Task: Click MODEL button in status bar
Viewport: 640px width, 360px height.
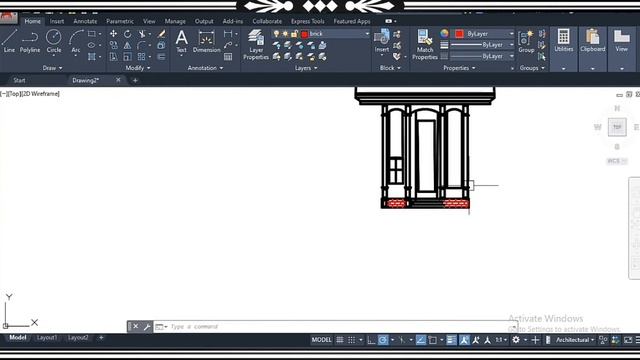Action: tap(322, 340)
